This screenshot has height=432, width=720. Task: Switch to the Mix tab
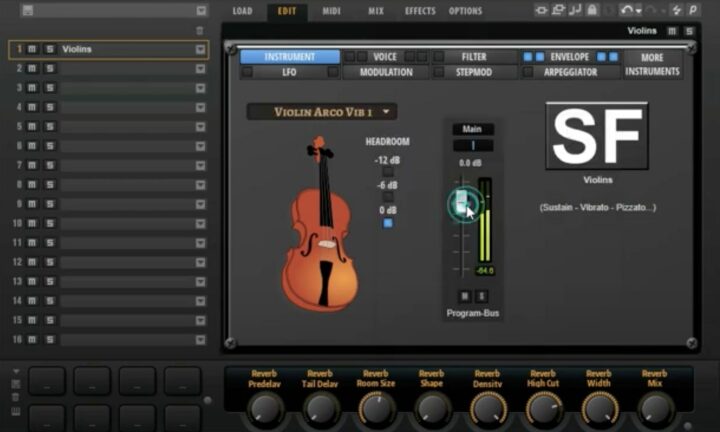click(x=375, y=11)
